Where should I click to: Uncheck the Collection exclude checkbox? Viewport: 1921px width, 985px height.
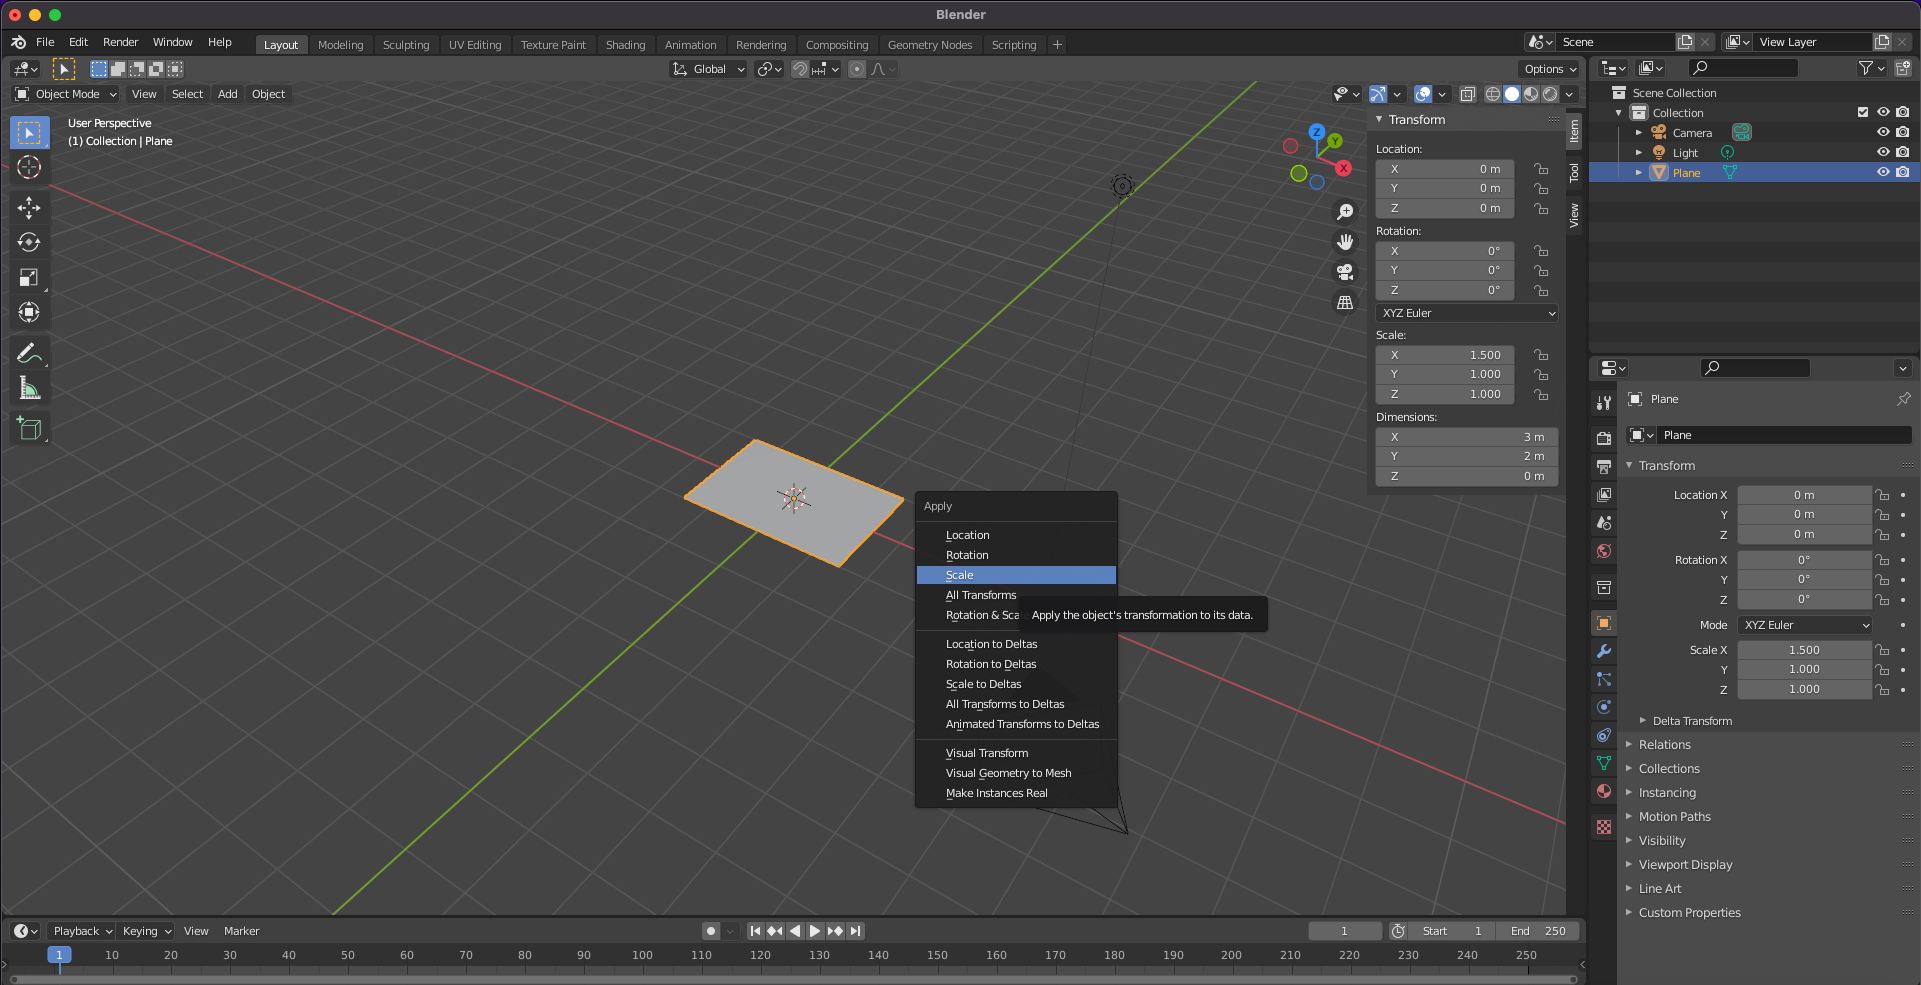(x=1863, y=112)
